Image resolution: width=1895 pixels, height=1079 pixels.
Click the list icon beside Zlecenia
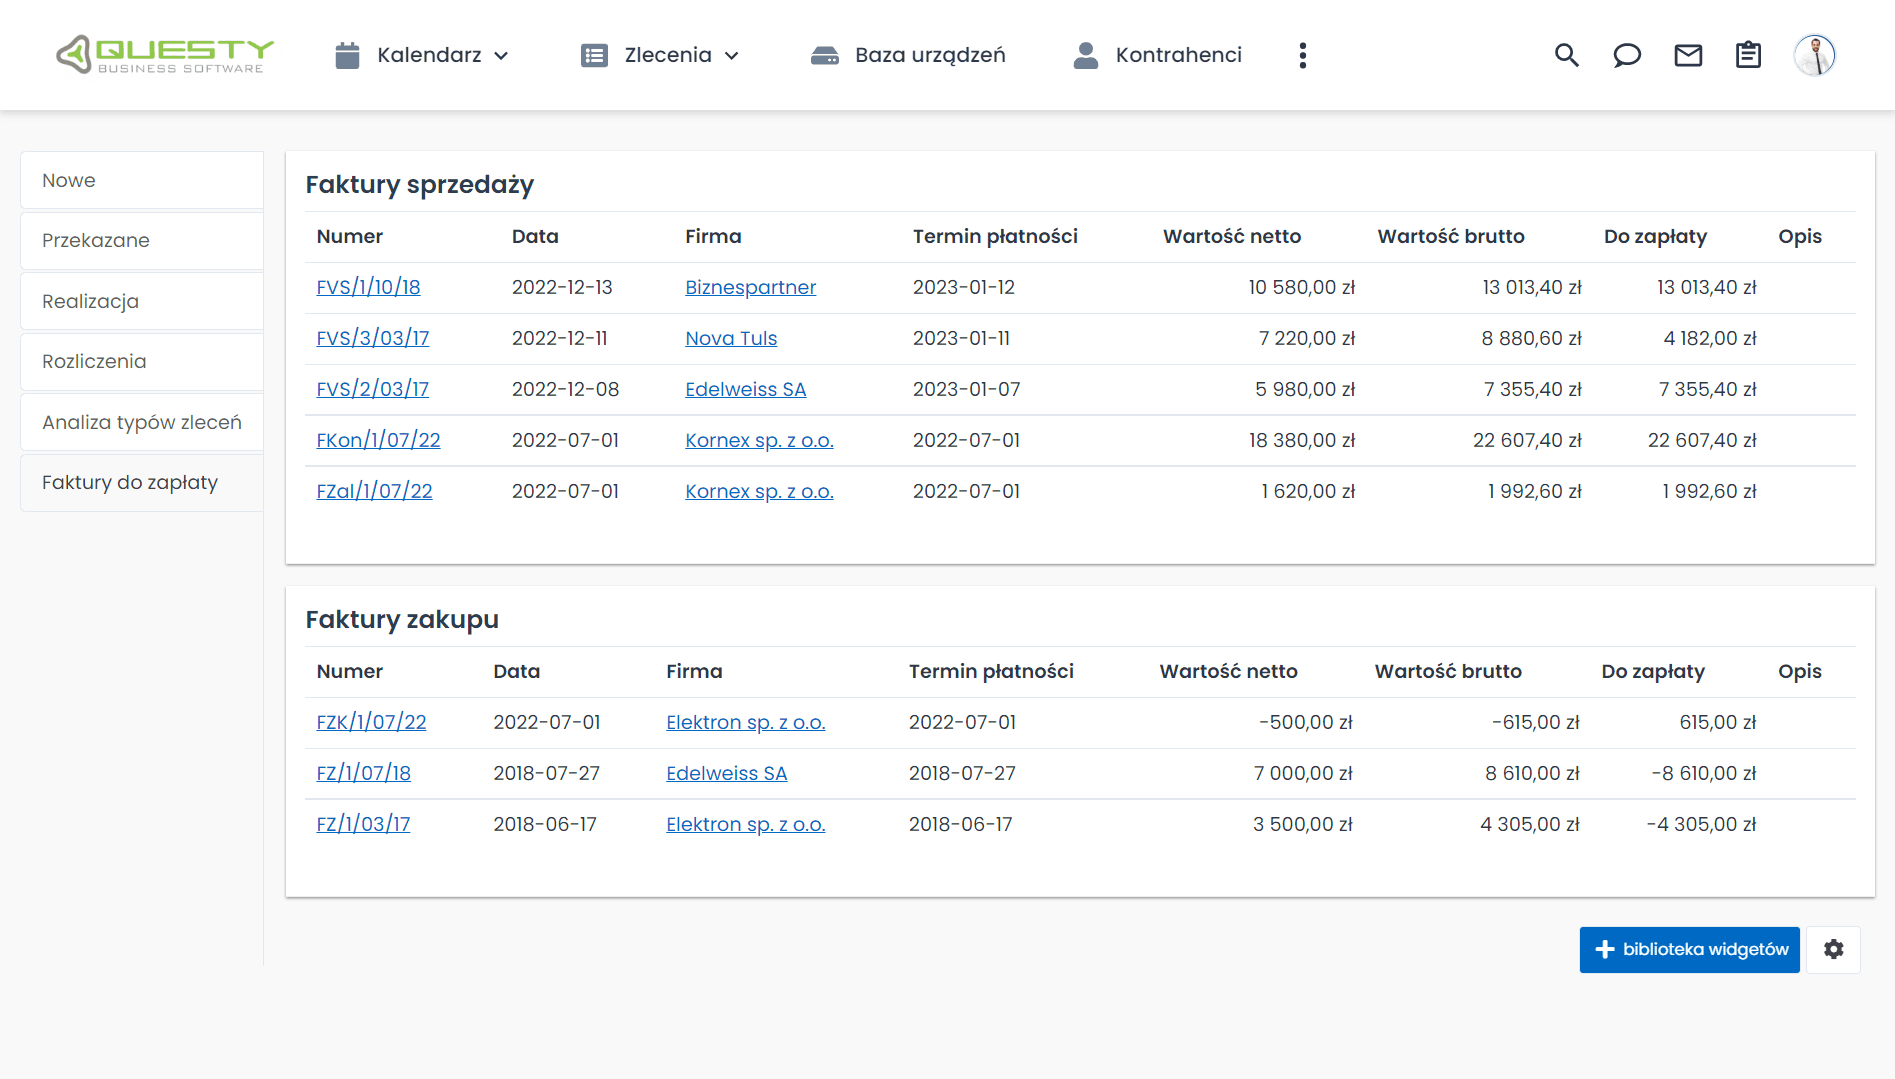594,55
